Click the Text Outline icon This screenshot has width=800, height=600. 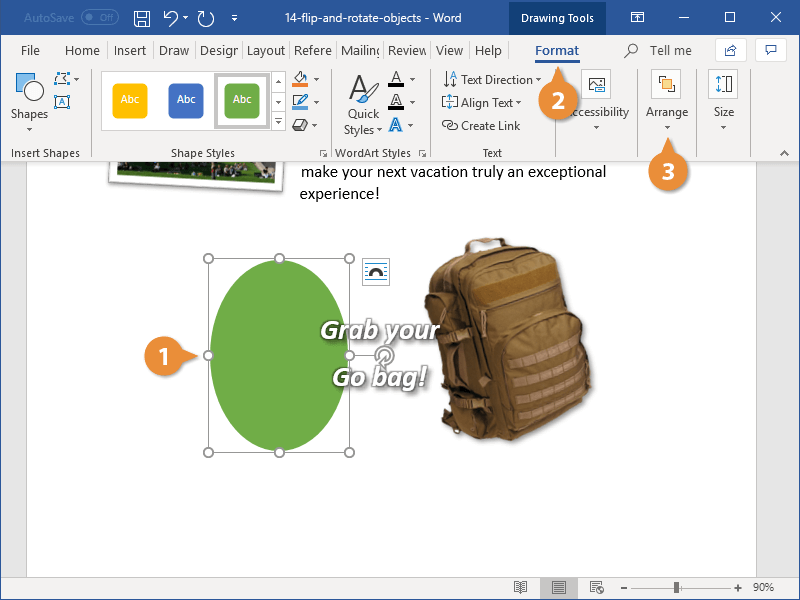(396, 102)
